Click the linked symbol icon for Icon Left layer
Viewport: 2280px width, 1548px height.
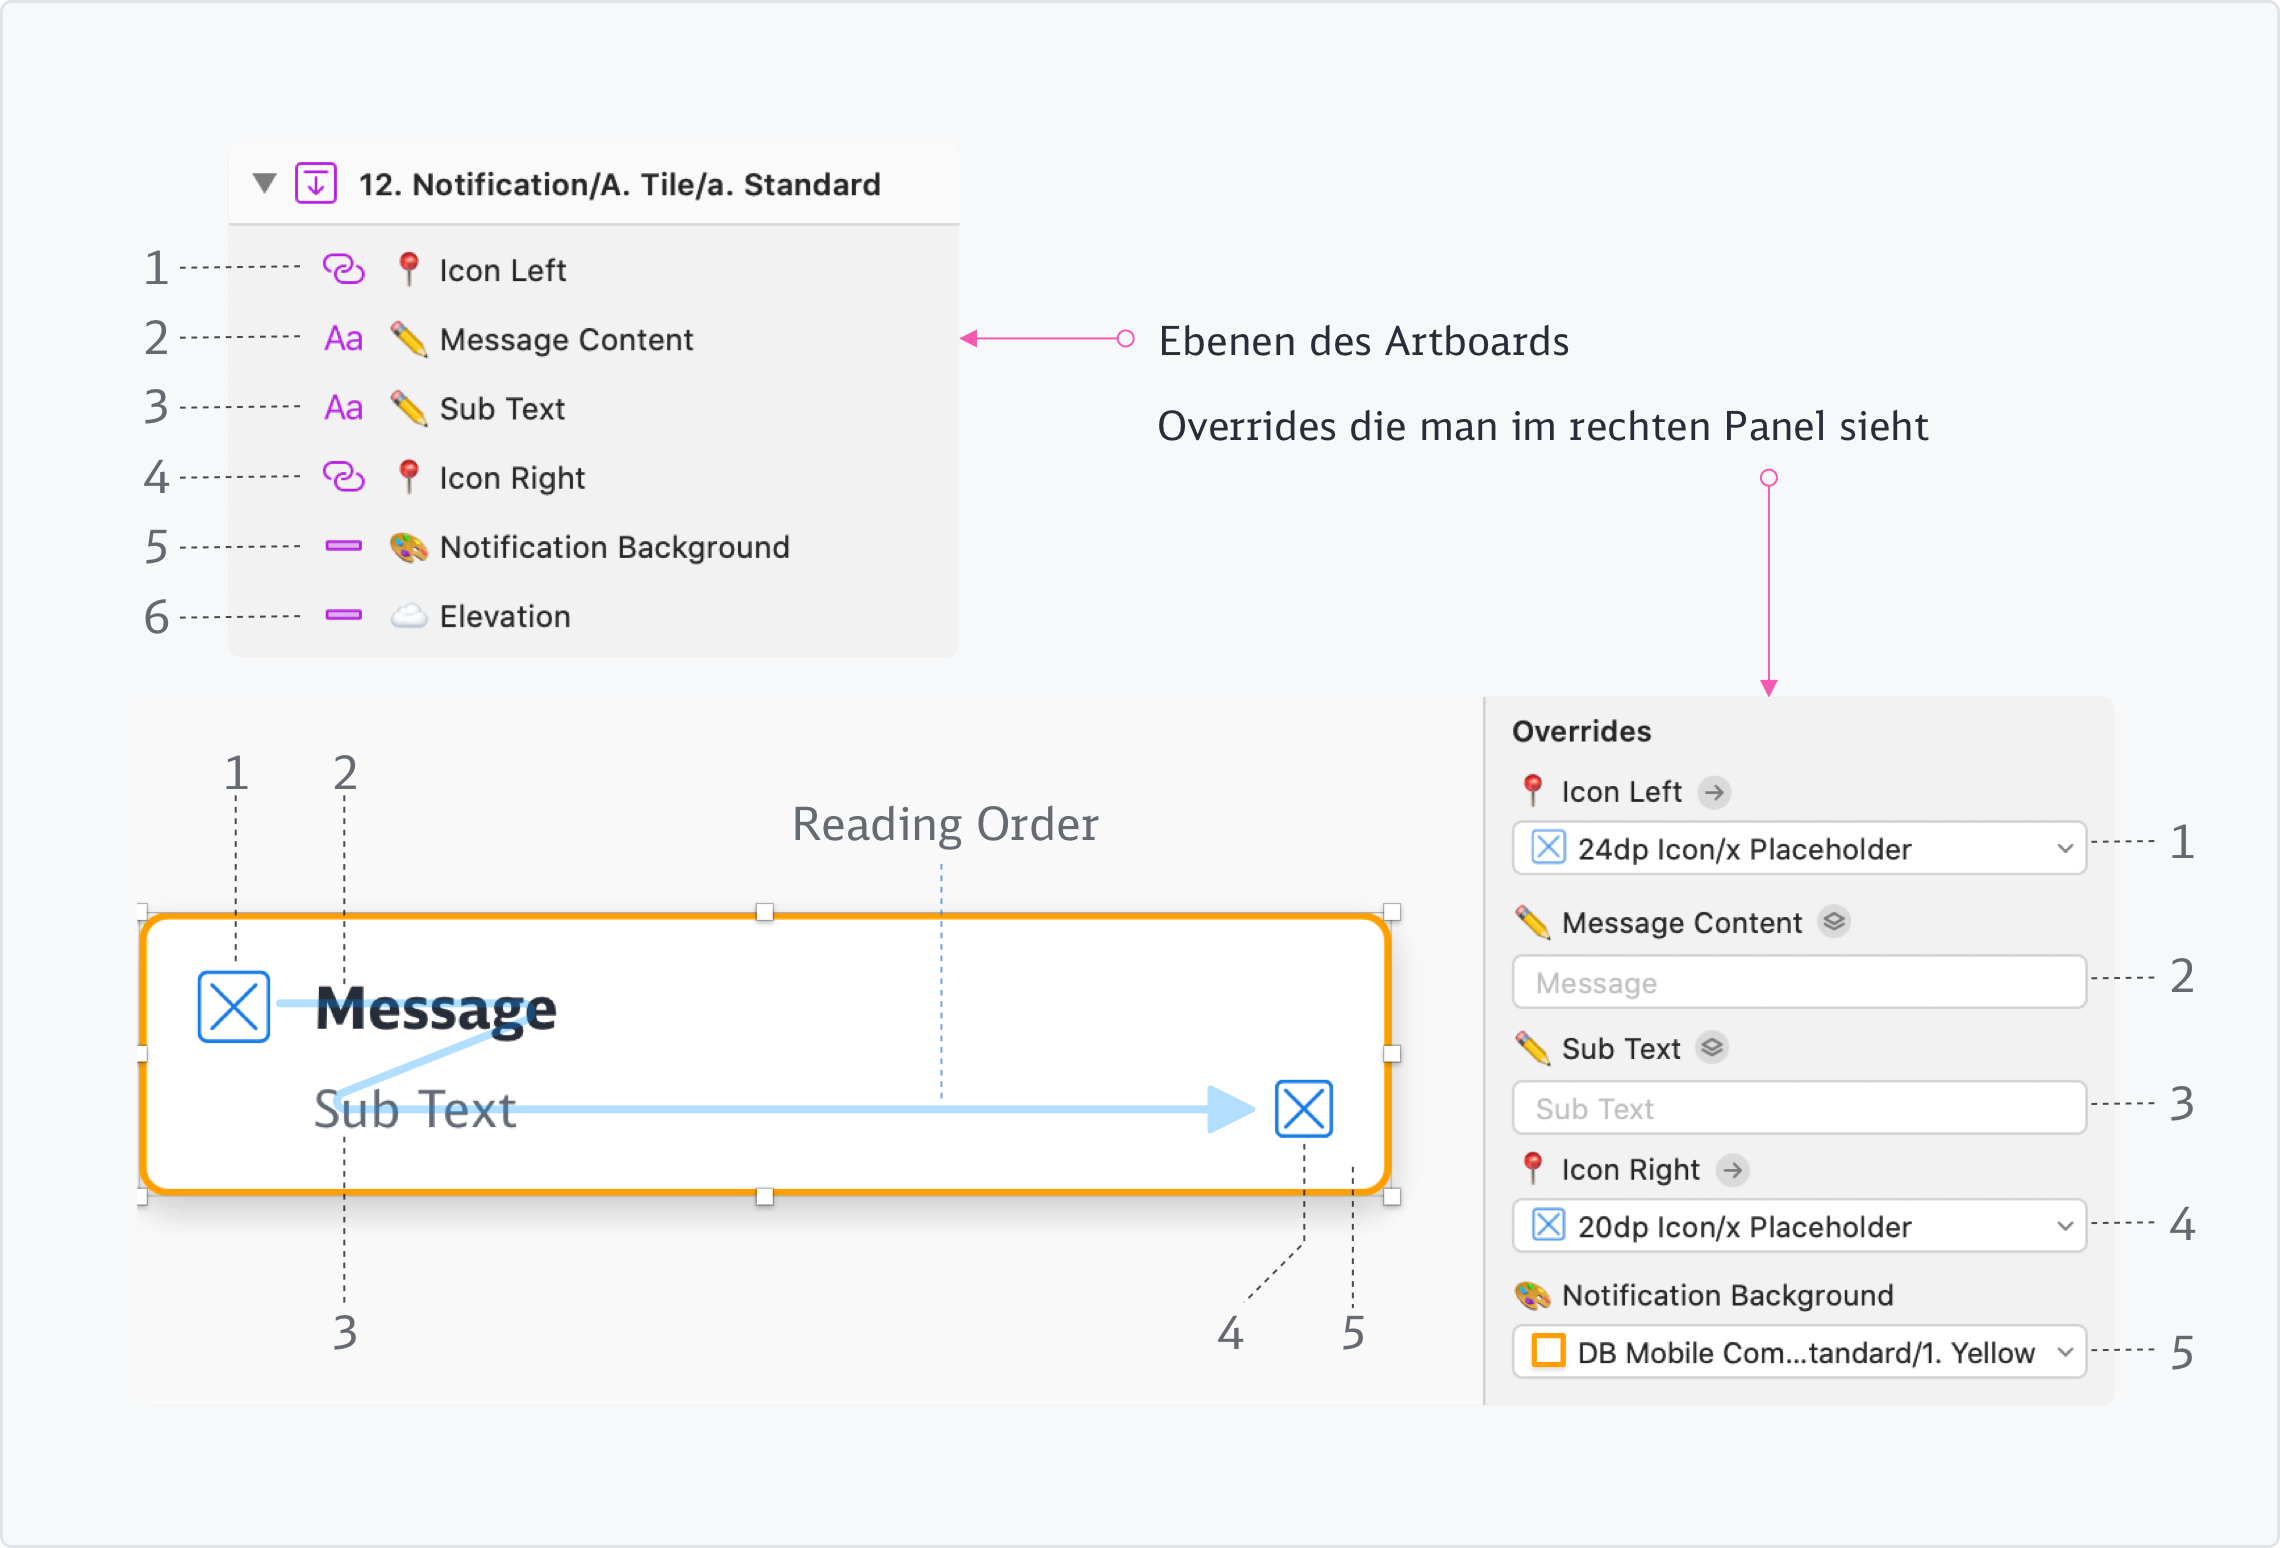tap(343, 269)
